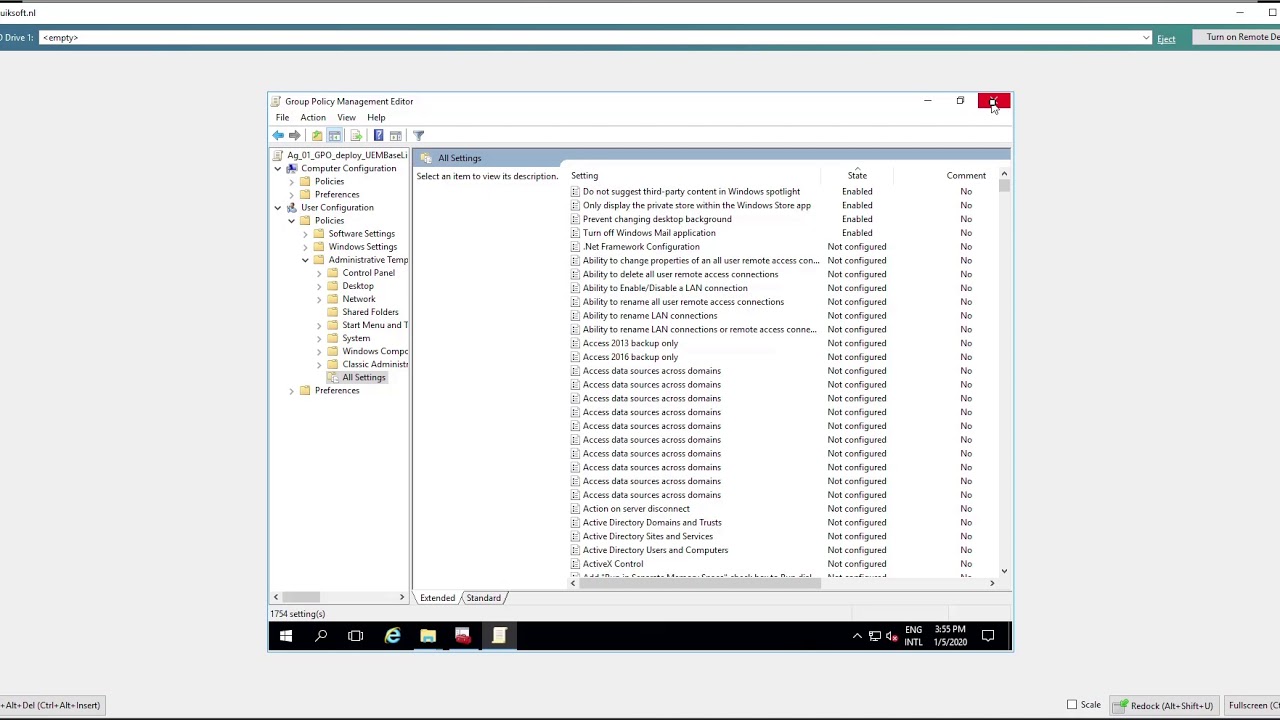Select 'Prevent changing desktop background' setting
This screenshot has width=1280, height=720.
coord(657,219)
